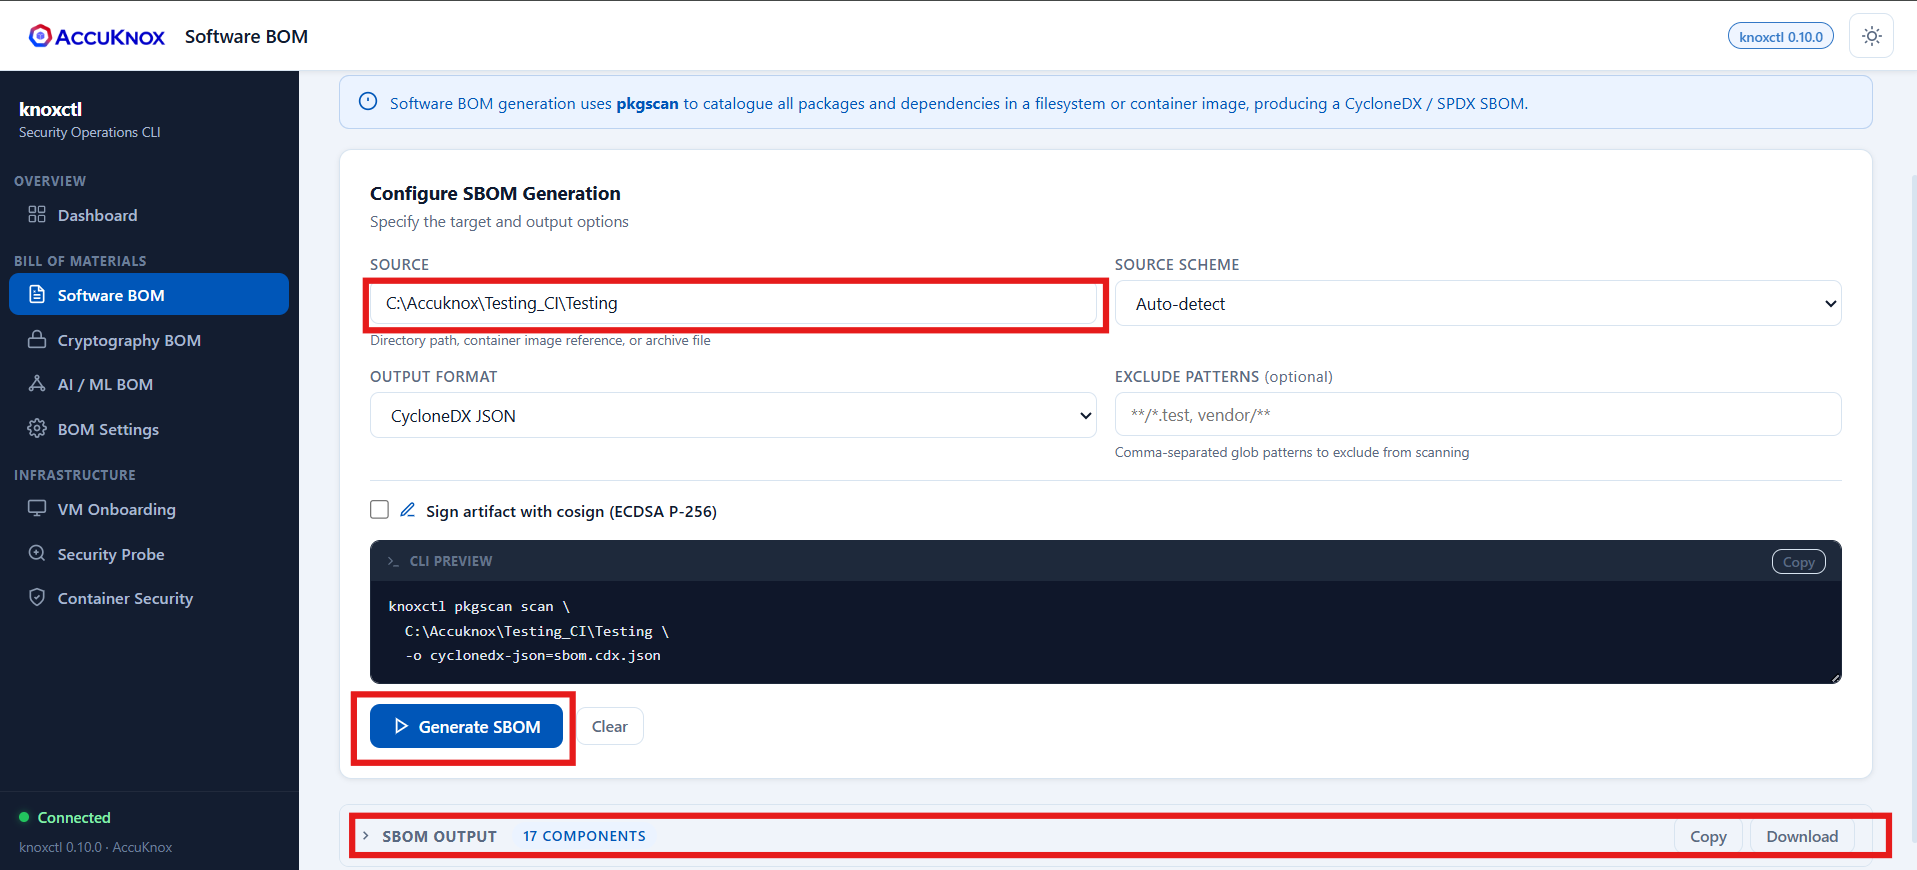Click the knoxctl 0.10.0 version badge
This screenshot has width=1917, height=870.
coord(1781,37)
